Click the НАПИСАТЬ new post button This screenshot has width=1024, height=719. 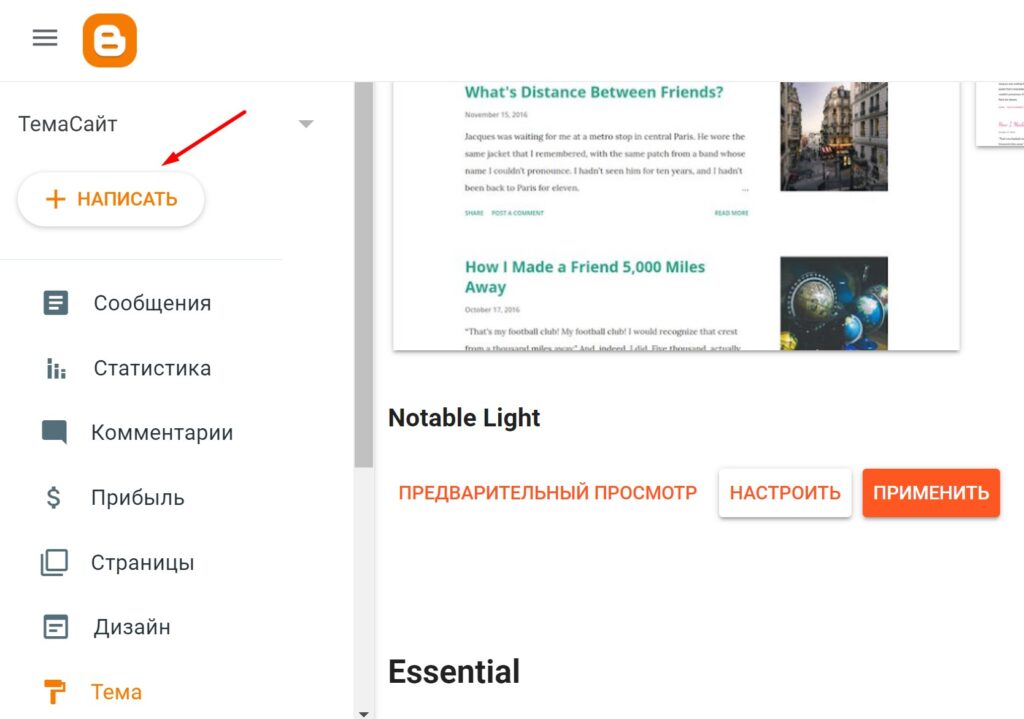pyautogui.click(x=111, y=199)
